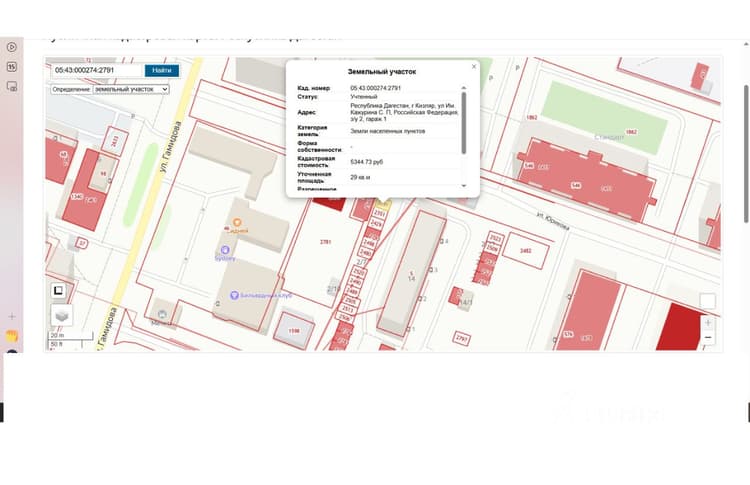The height and width of the screenshot is (485, 750).
Task: Select small parcel 2498 in garage row
Action: click(x=369, y=244)
